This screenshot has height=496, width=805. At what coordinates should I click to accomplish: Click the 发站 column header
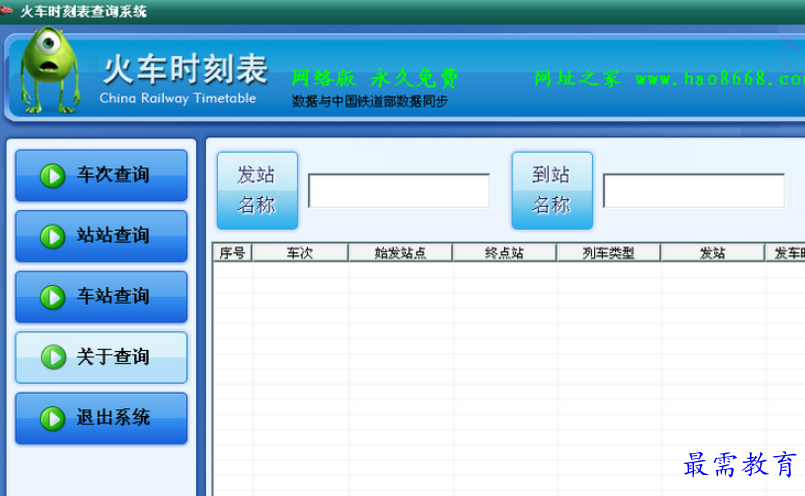pyautogui.click(x=713, y=253)
